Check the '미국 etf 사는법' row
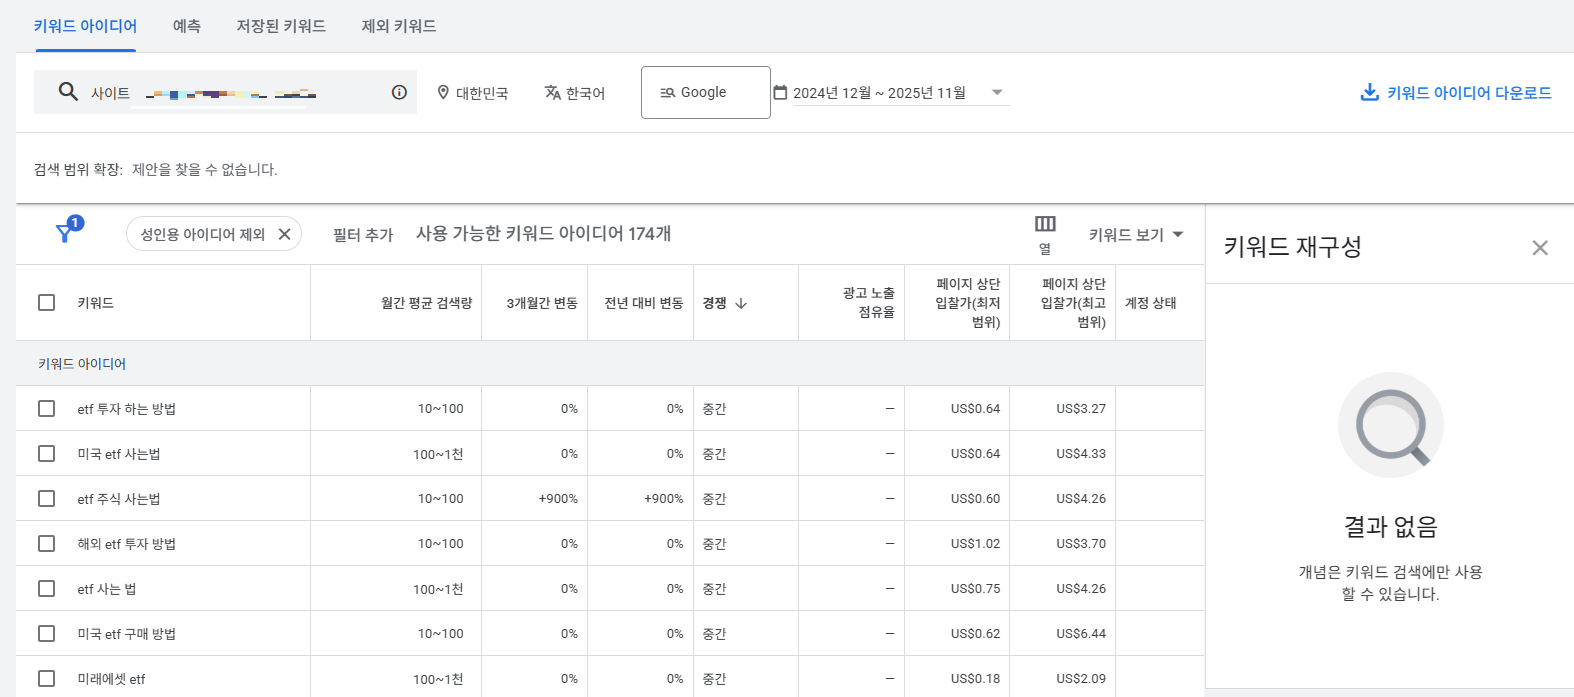Image resolution: width=1574 pixels, height=697 pixels. point(46,453)
